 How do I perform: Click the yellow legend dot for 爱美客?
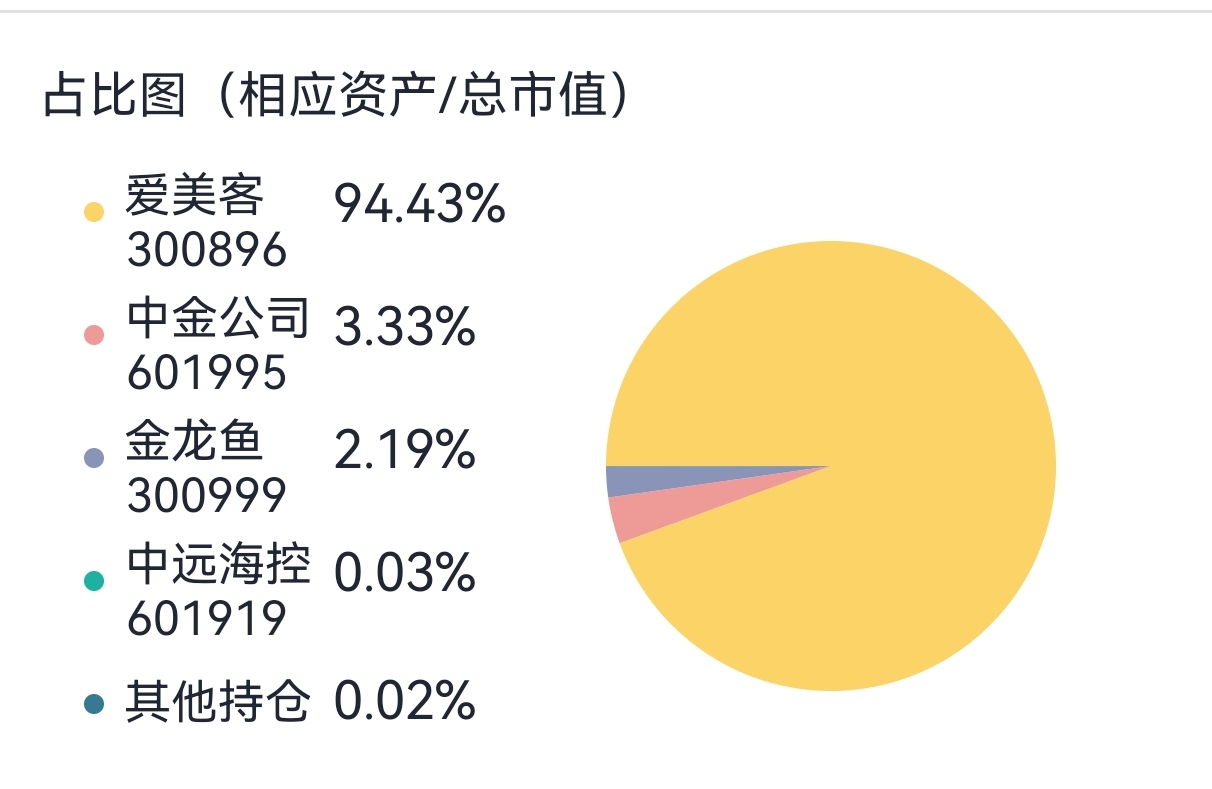click(94, 211)
